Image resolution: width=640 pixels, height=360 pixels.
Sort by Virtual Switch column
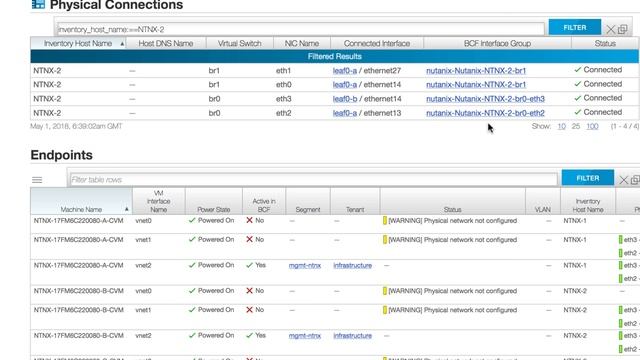[240, 43]
